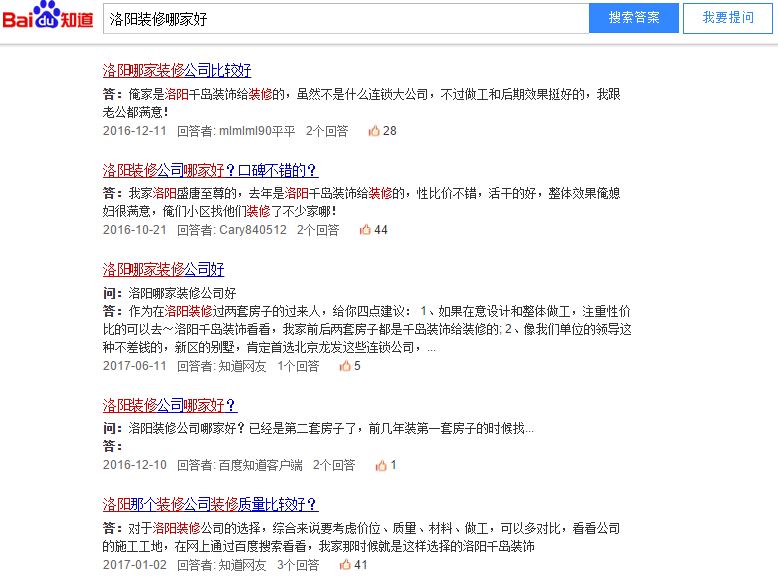778x579 pixels.
Task: Click thumbs-up icon showing 41 likes
Action: pos(345,565)
